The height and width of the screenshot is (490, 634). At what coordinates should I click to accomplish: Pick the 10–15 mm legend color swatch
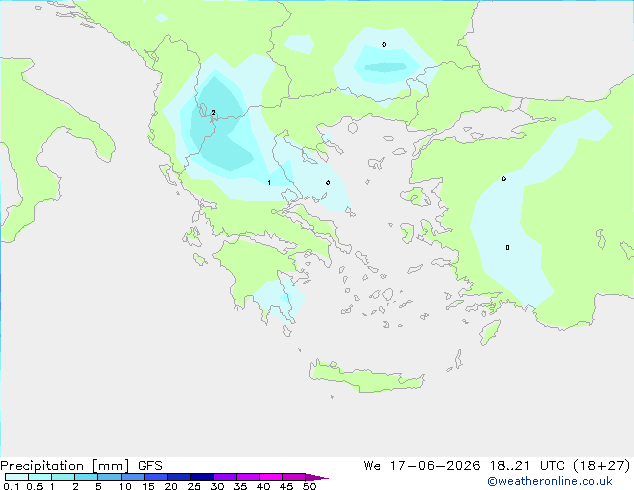pos(133,477)
